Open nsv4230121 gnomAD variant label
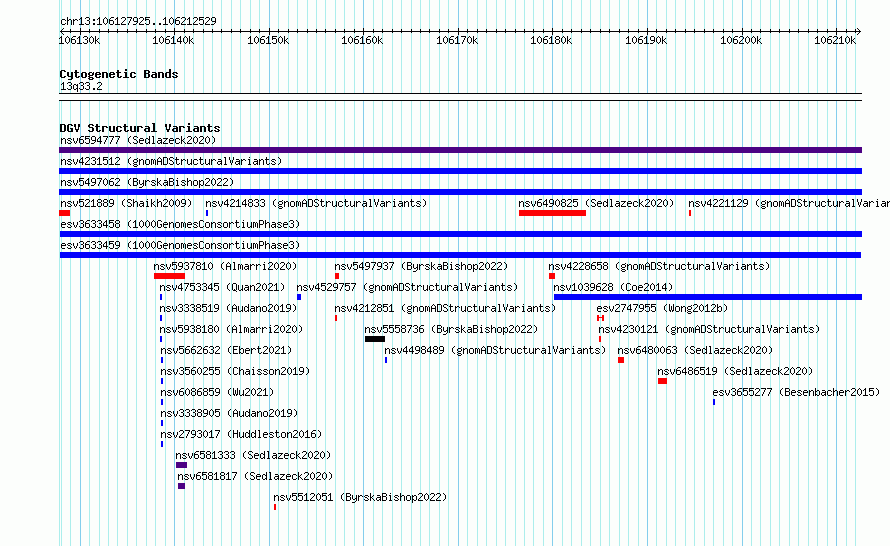Screen dimensions: 890x546 click(709, 329)
